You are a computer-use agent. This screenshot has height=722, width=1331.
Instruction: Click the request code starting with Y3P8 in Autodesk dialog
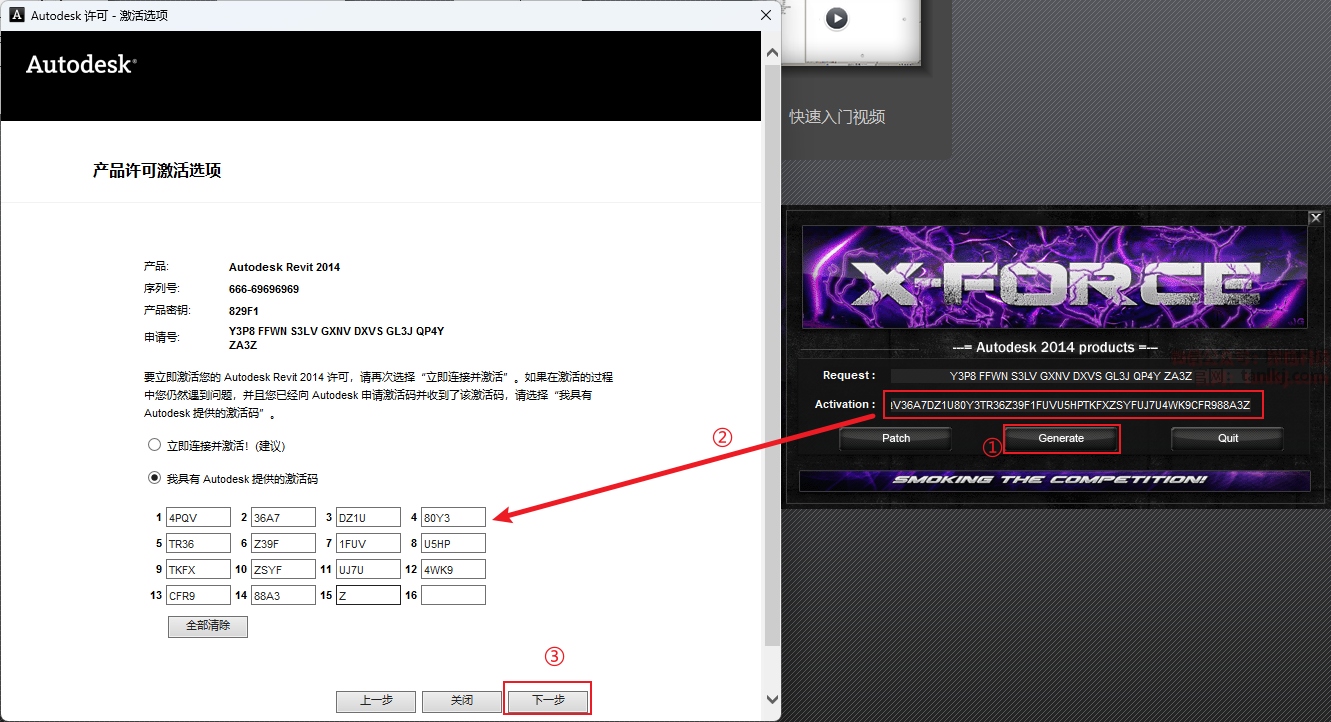[x=337, y=338]
